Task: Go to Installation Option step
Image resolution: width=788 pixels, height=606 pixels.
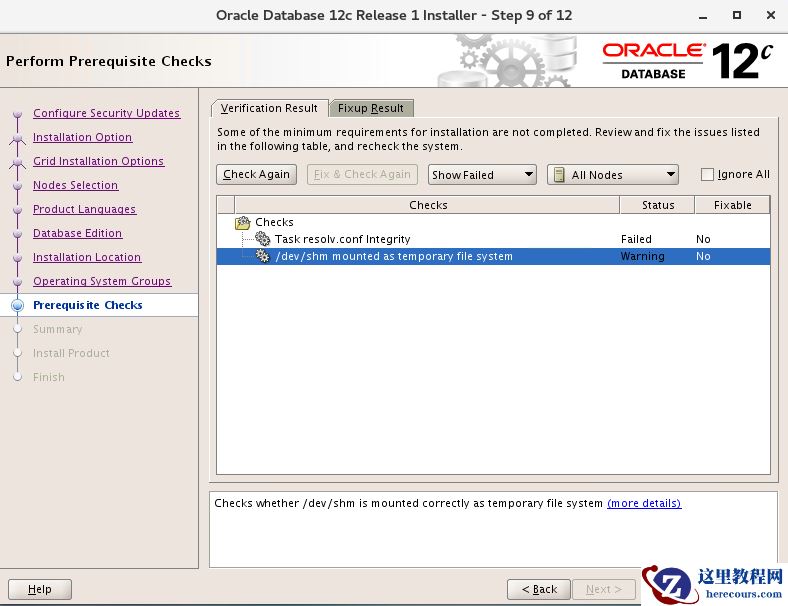Action: (x=82, y=137)
